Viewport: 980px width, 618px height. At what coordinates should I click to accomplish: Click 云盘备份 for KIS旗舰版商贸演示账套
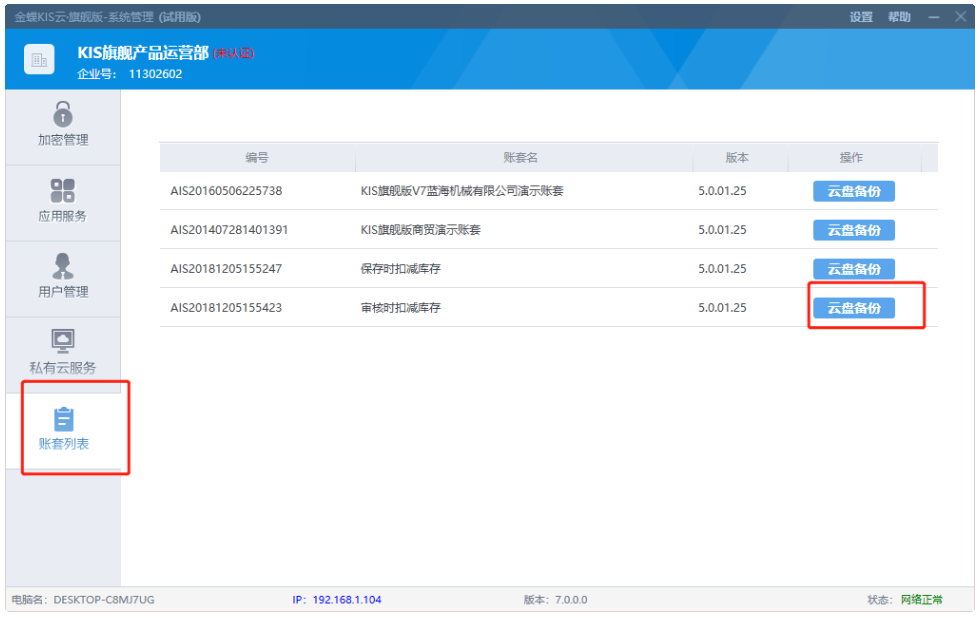pyautogui.click(x=853, y=230)
